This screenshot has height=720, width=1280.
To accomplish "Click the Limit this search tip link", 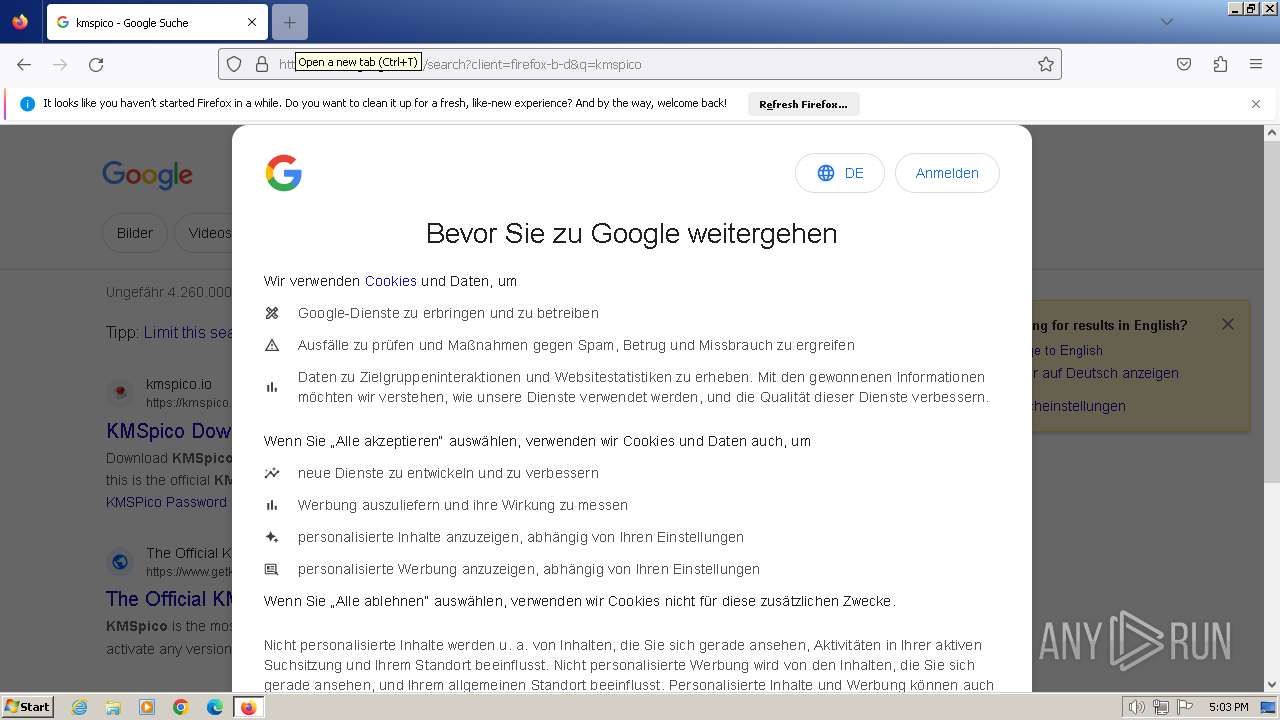I will (188, 332).
